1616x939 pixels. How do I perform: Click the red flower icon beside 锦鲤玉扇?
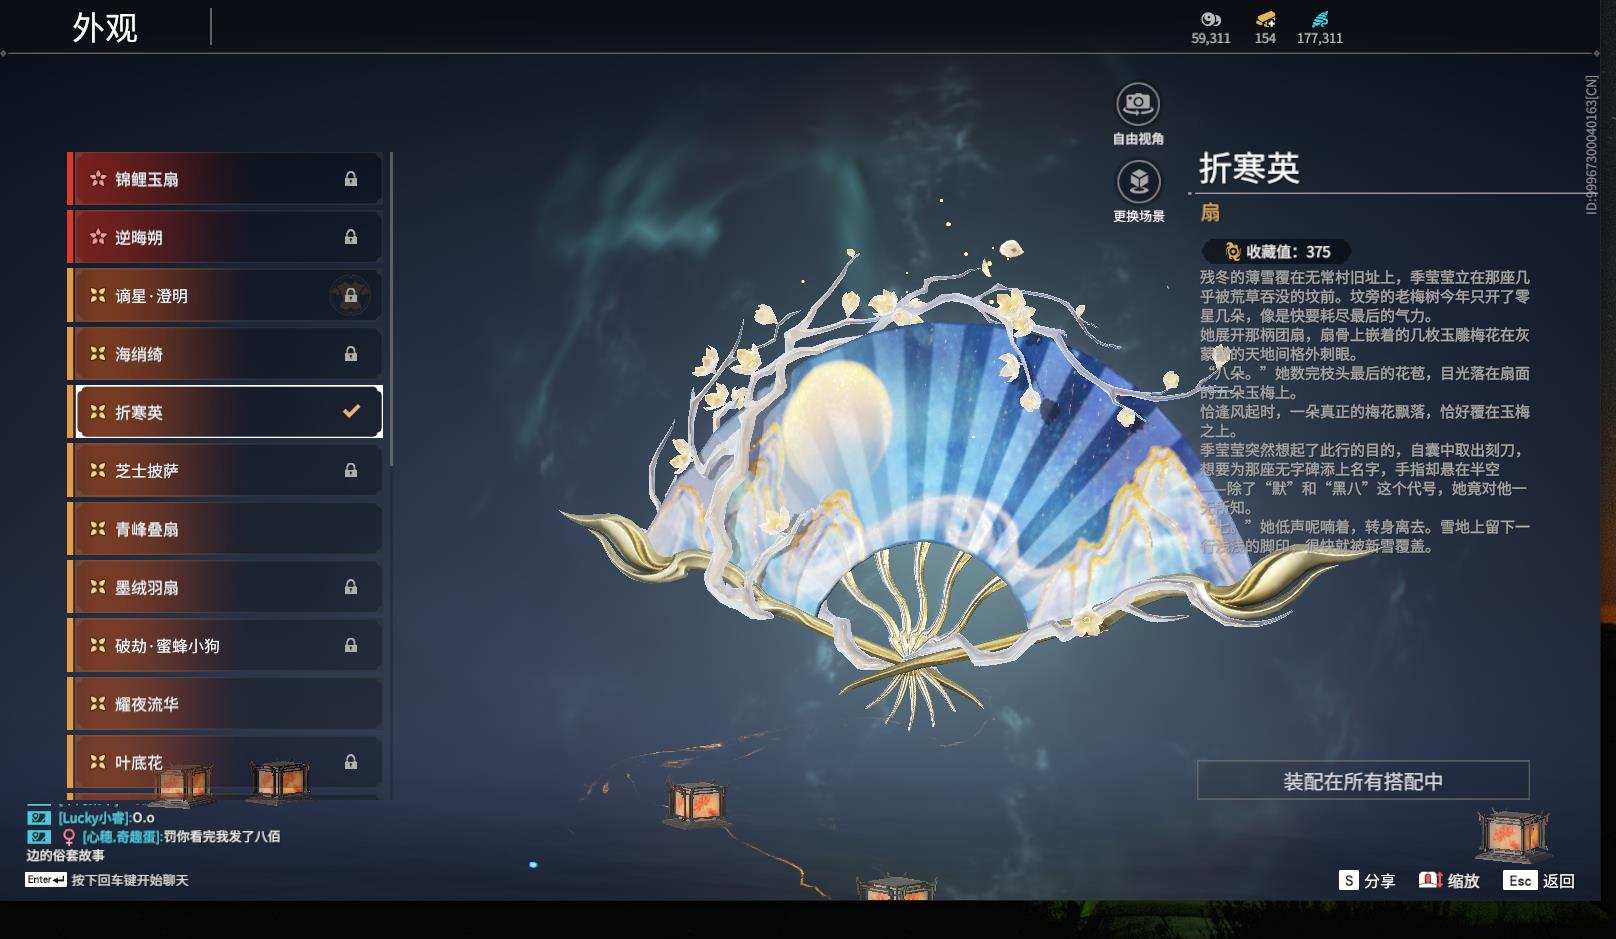[95, 179]
